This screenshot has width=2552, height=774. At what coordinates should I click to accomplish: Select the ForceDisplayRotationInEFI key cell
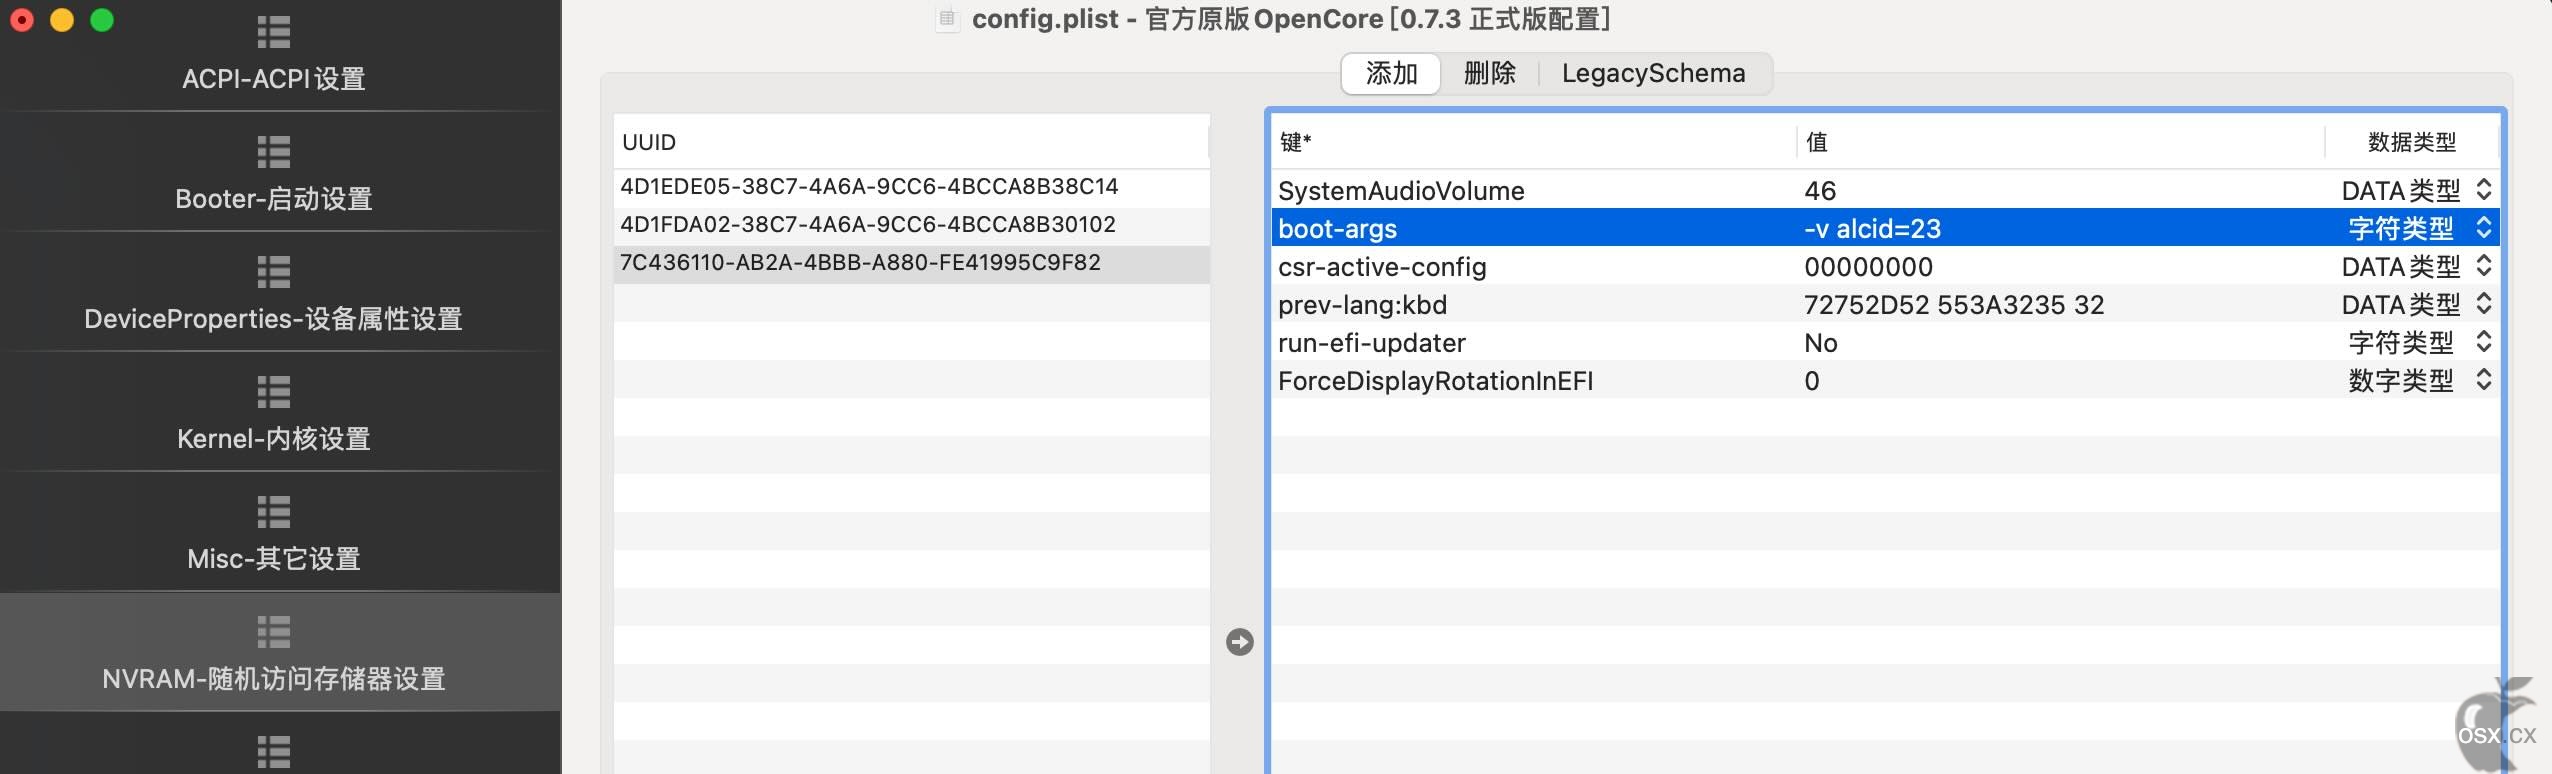1533,380
